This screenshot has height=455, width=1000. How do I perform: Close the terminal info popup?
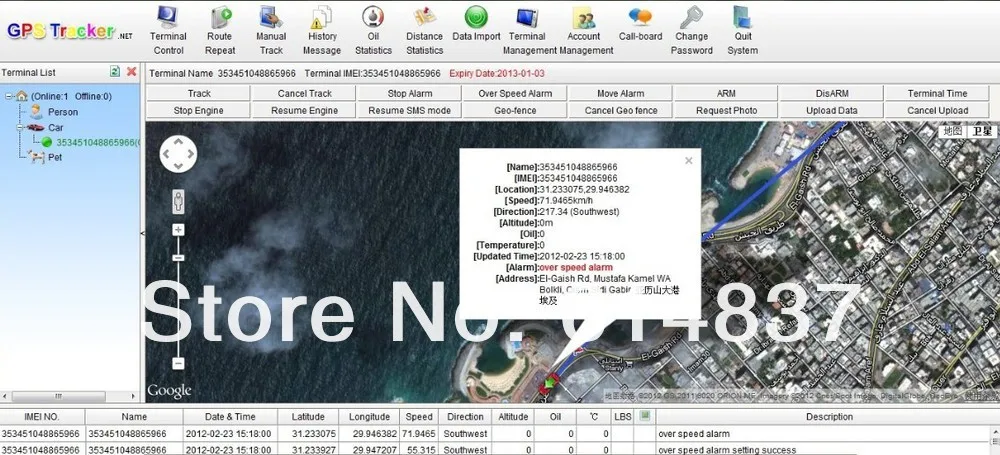click(689, 161)
